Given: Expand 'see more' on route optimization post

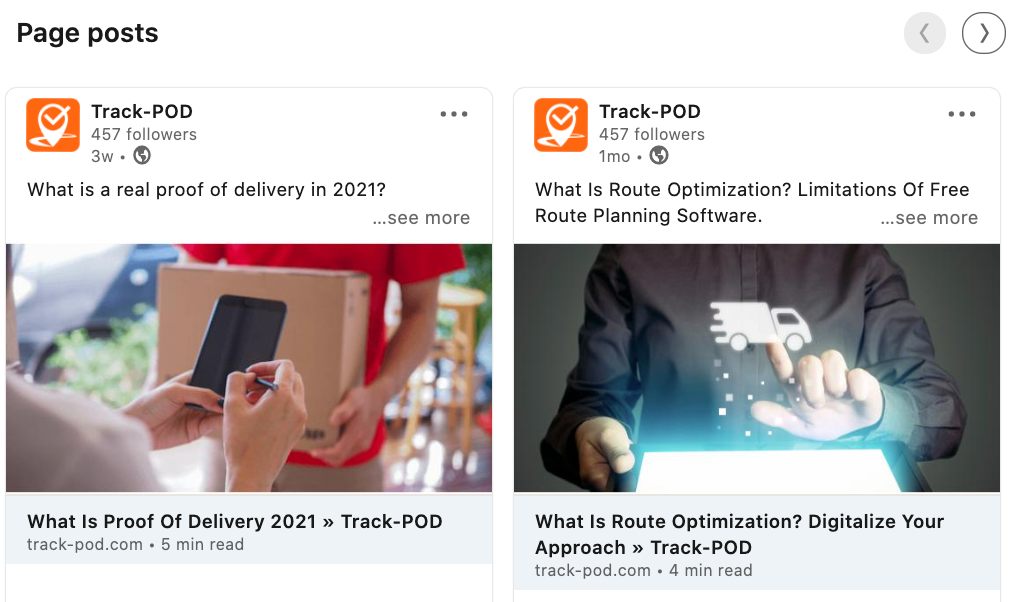Looking at the screenshot, I should pyautogui.click(x=929, y=218).
